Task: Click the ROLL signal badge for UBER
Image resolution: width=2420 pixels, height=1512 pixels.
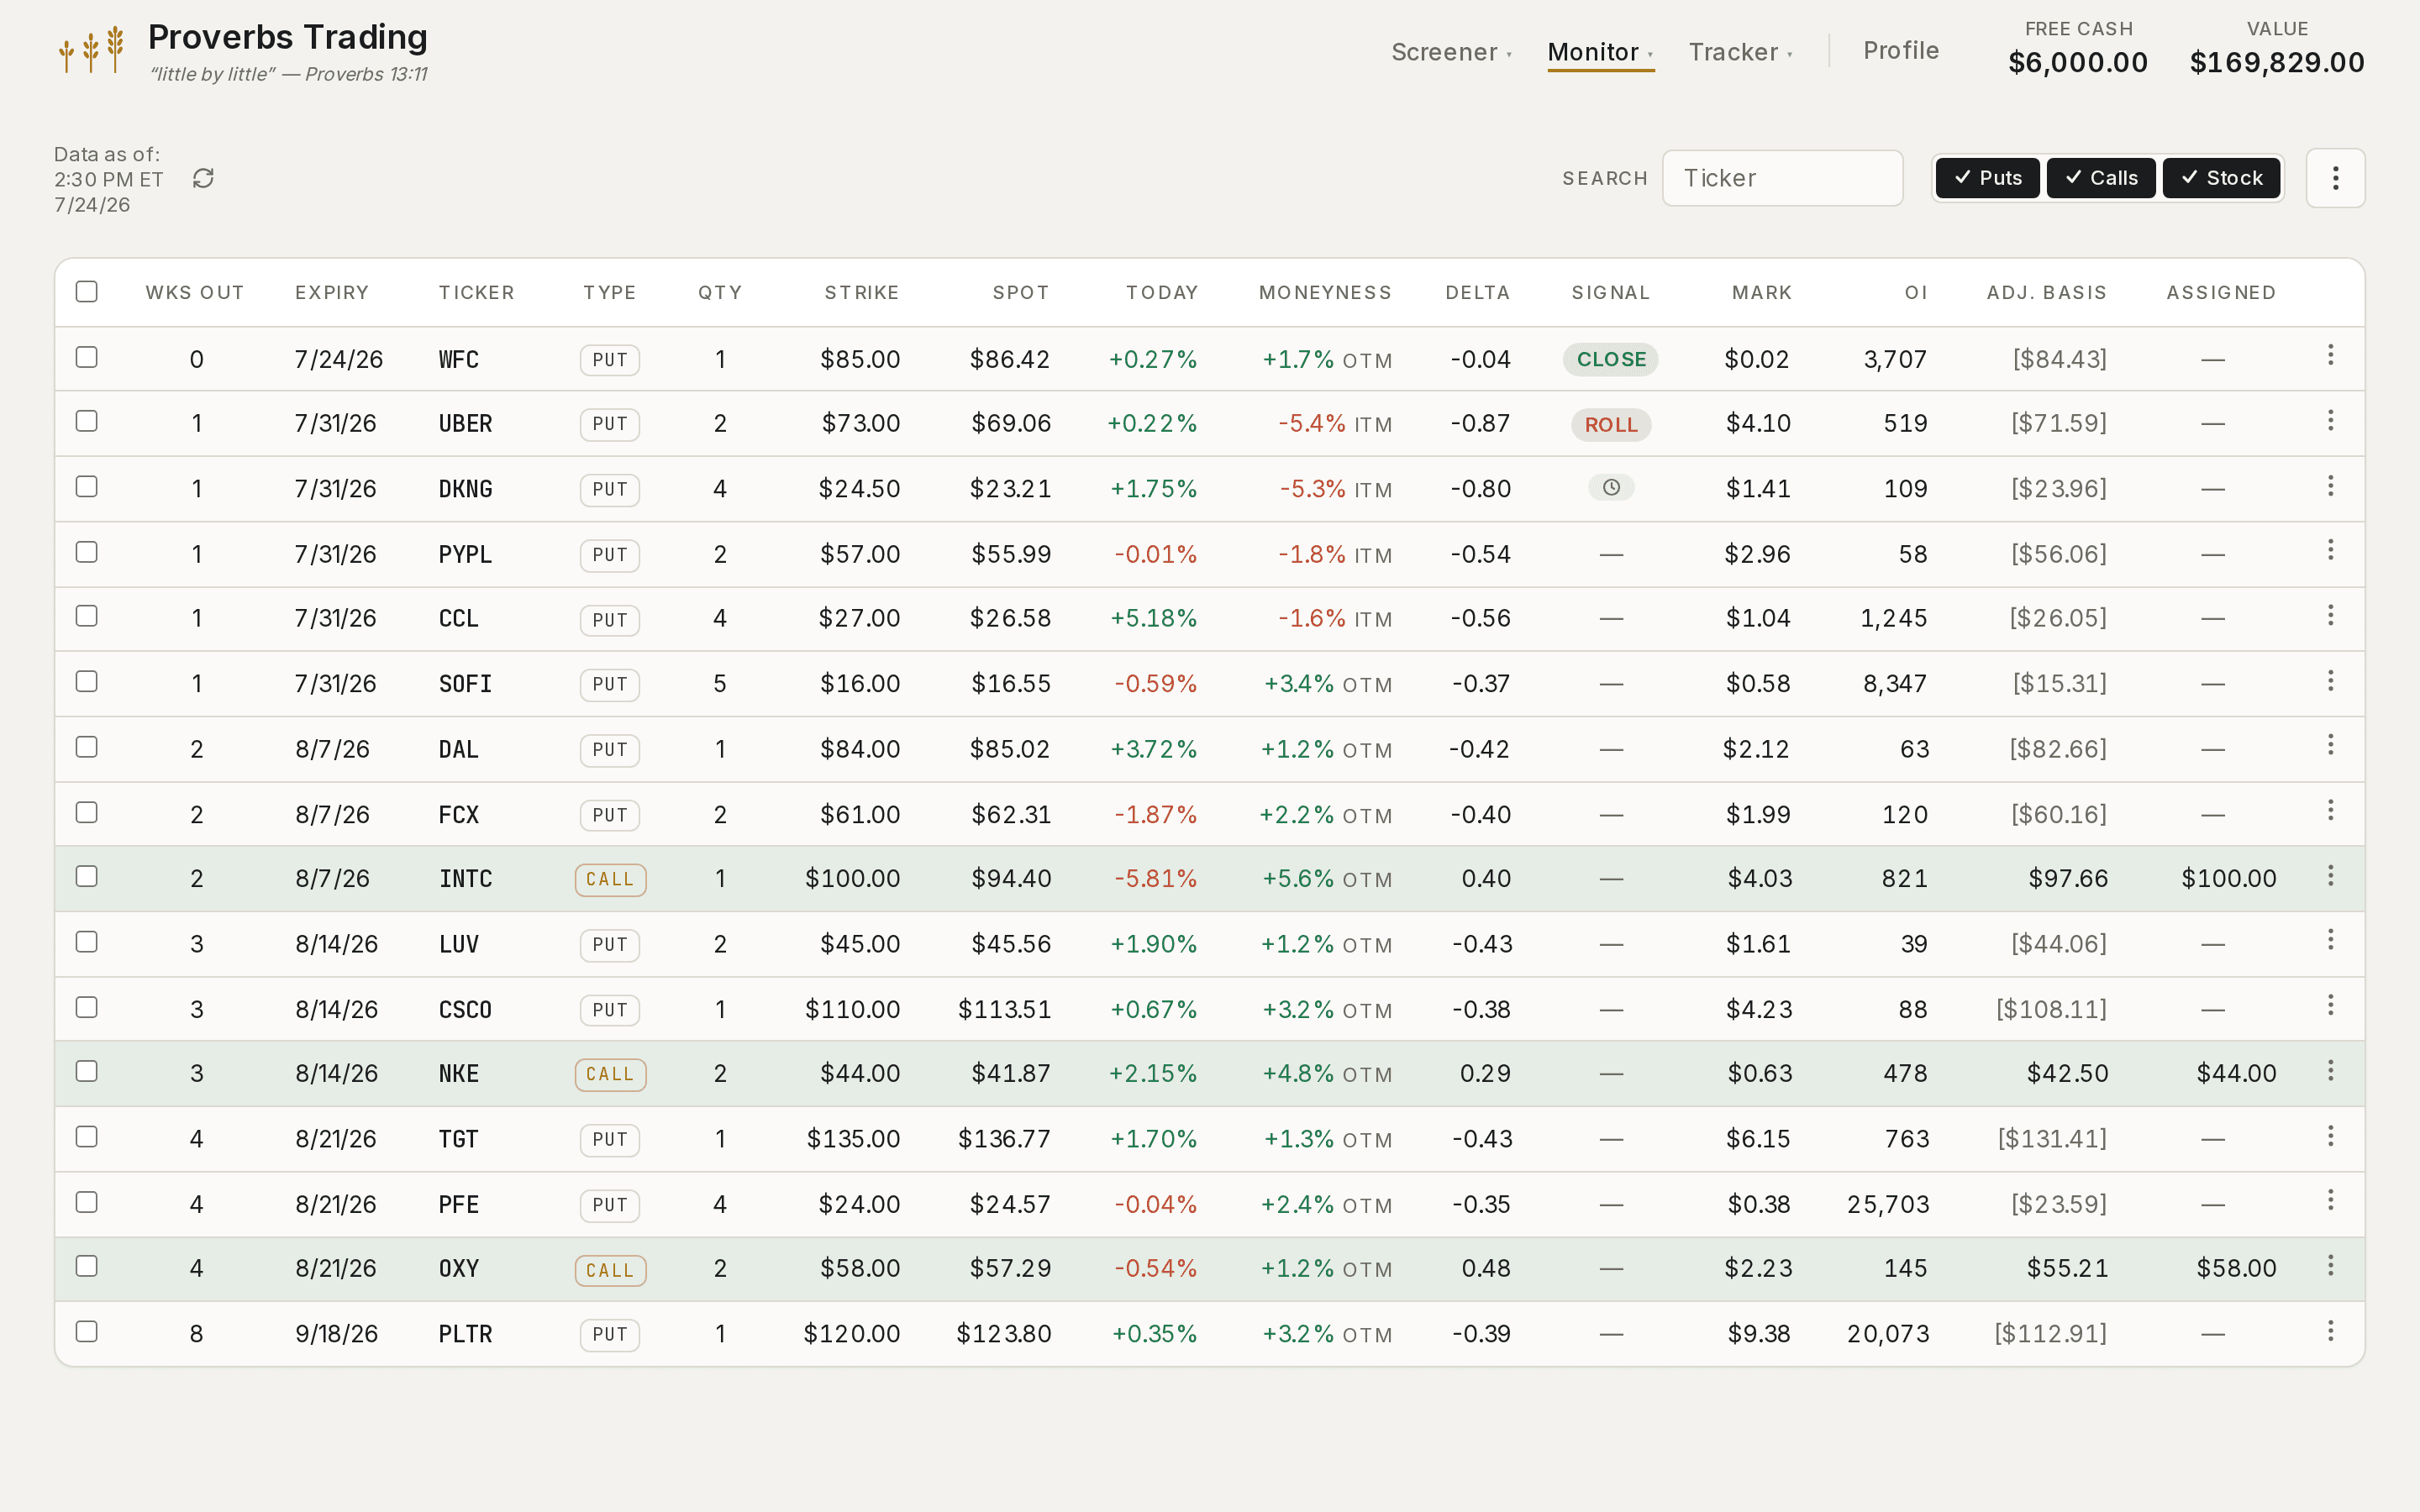Action: tap(1611, 424)
